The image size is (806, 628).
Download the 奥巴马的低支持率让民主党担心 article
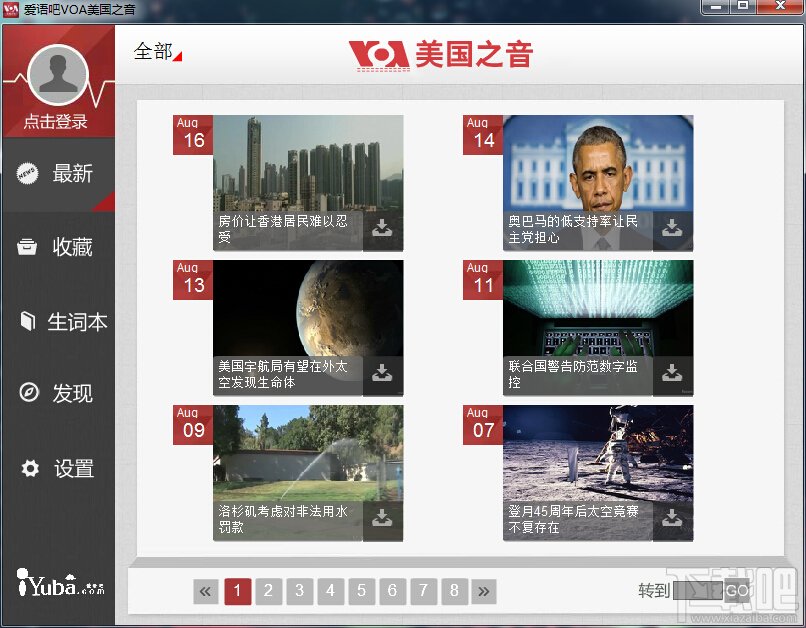[x=672, y=230]
